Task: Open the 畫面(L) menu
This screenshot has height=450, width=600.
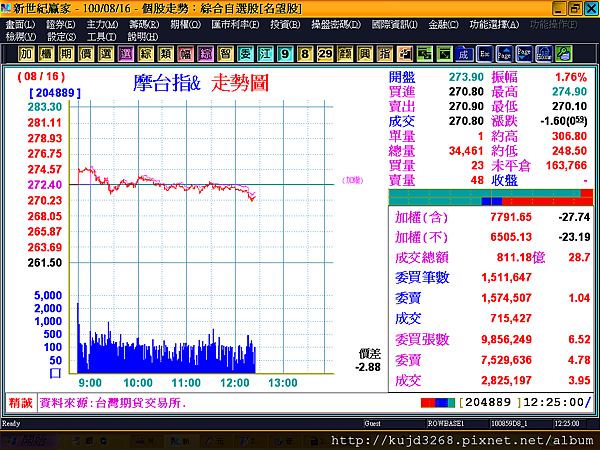Action: [20, 25]
